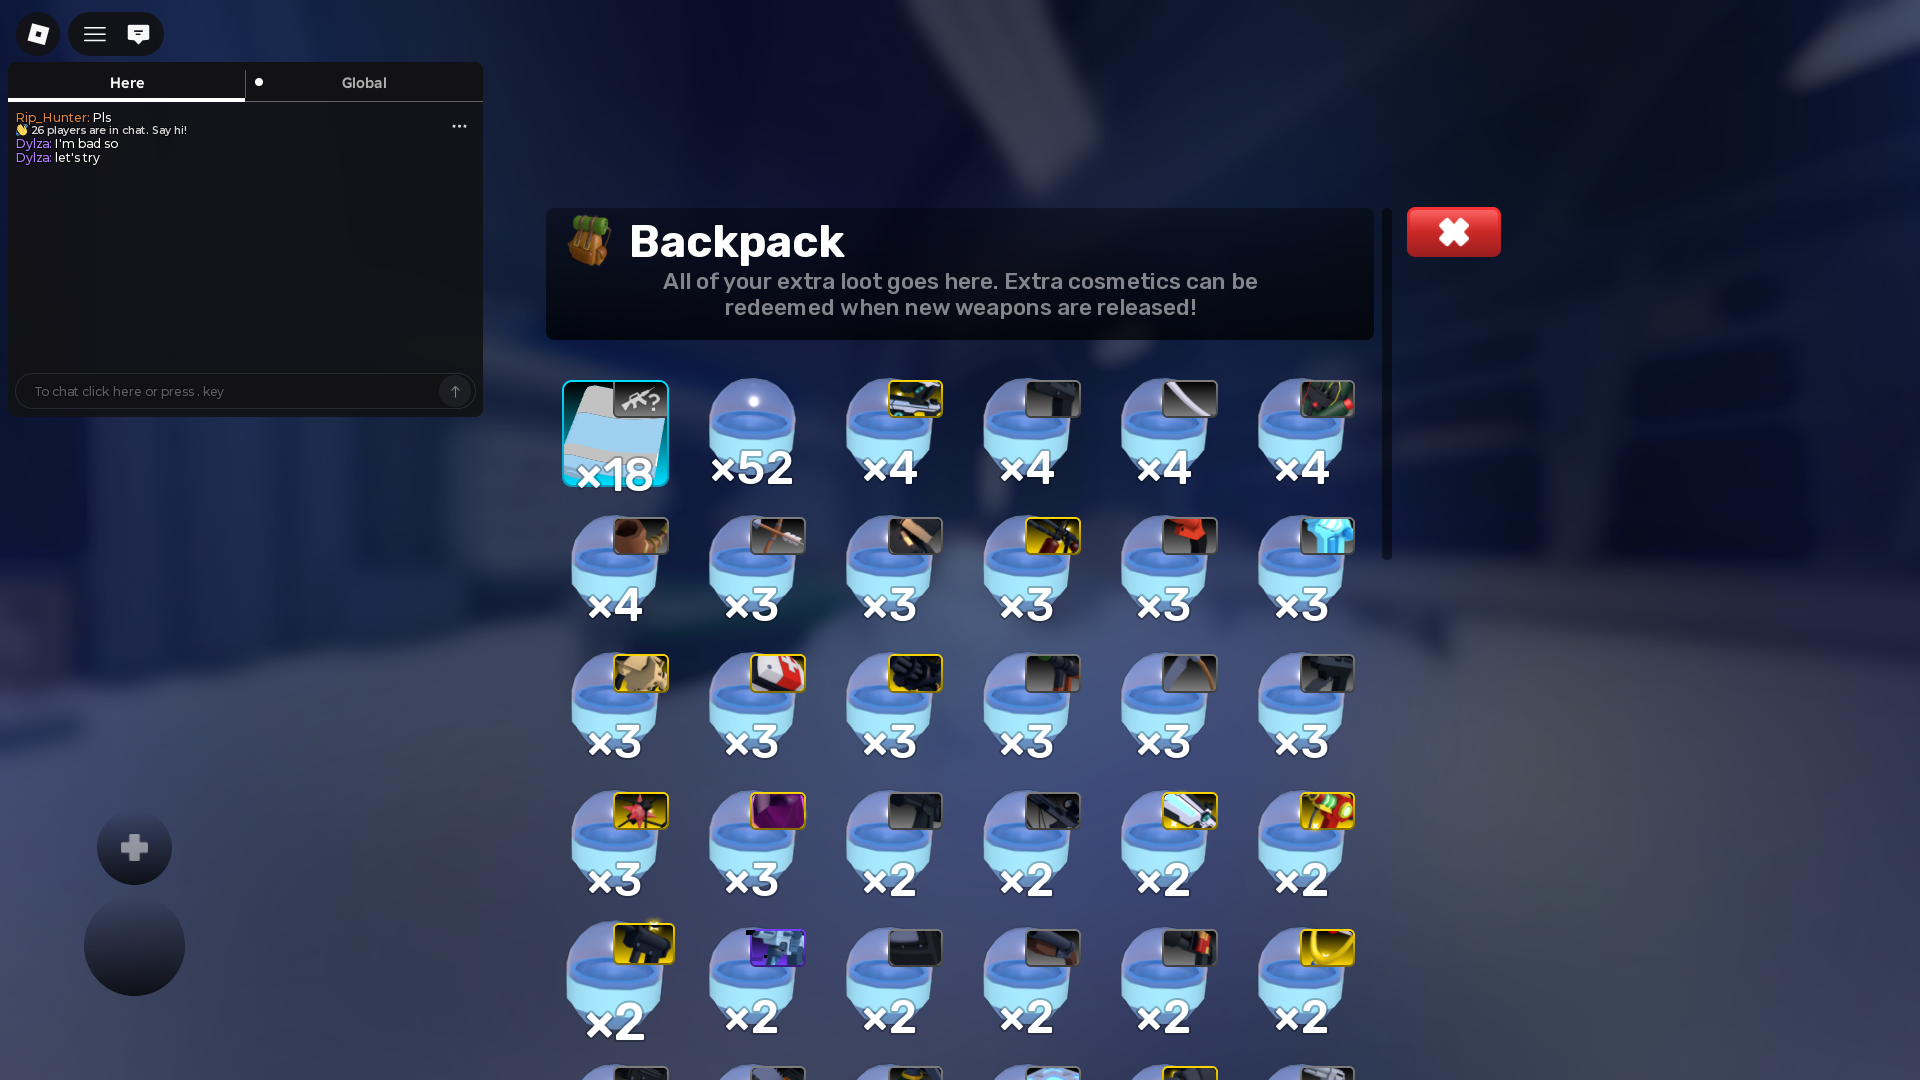Image resolution: width=1920 pixels, height=1080 pixels.
Task: Select the mystery weapon crate ×18
Action: tap(615, 435)
